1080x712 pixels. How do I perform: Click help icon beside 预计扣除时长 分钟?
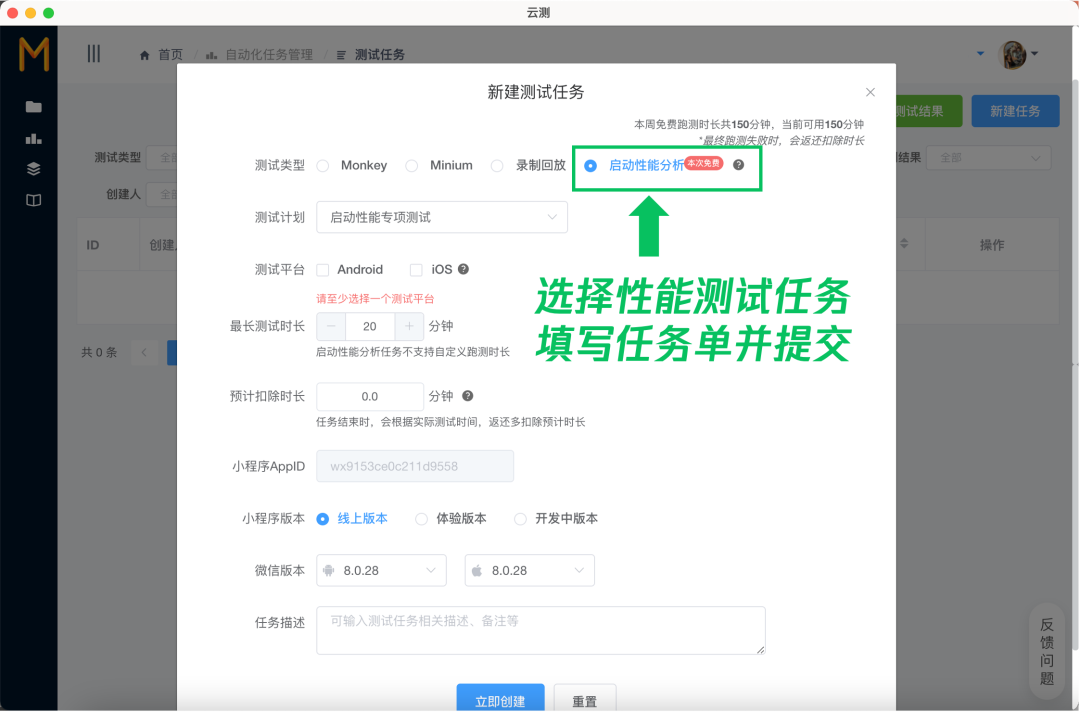(468, 396)
